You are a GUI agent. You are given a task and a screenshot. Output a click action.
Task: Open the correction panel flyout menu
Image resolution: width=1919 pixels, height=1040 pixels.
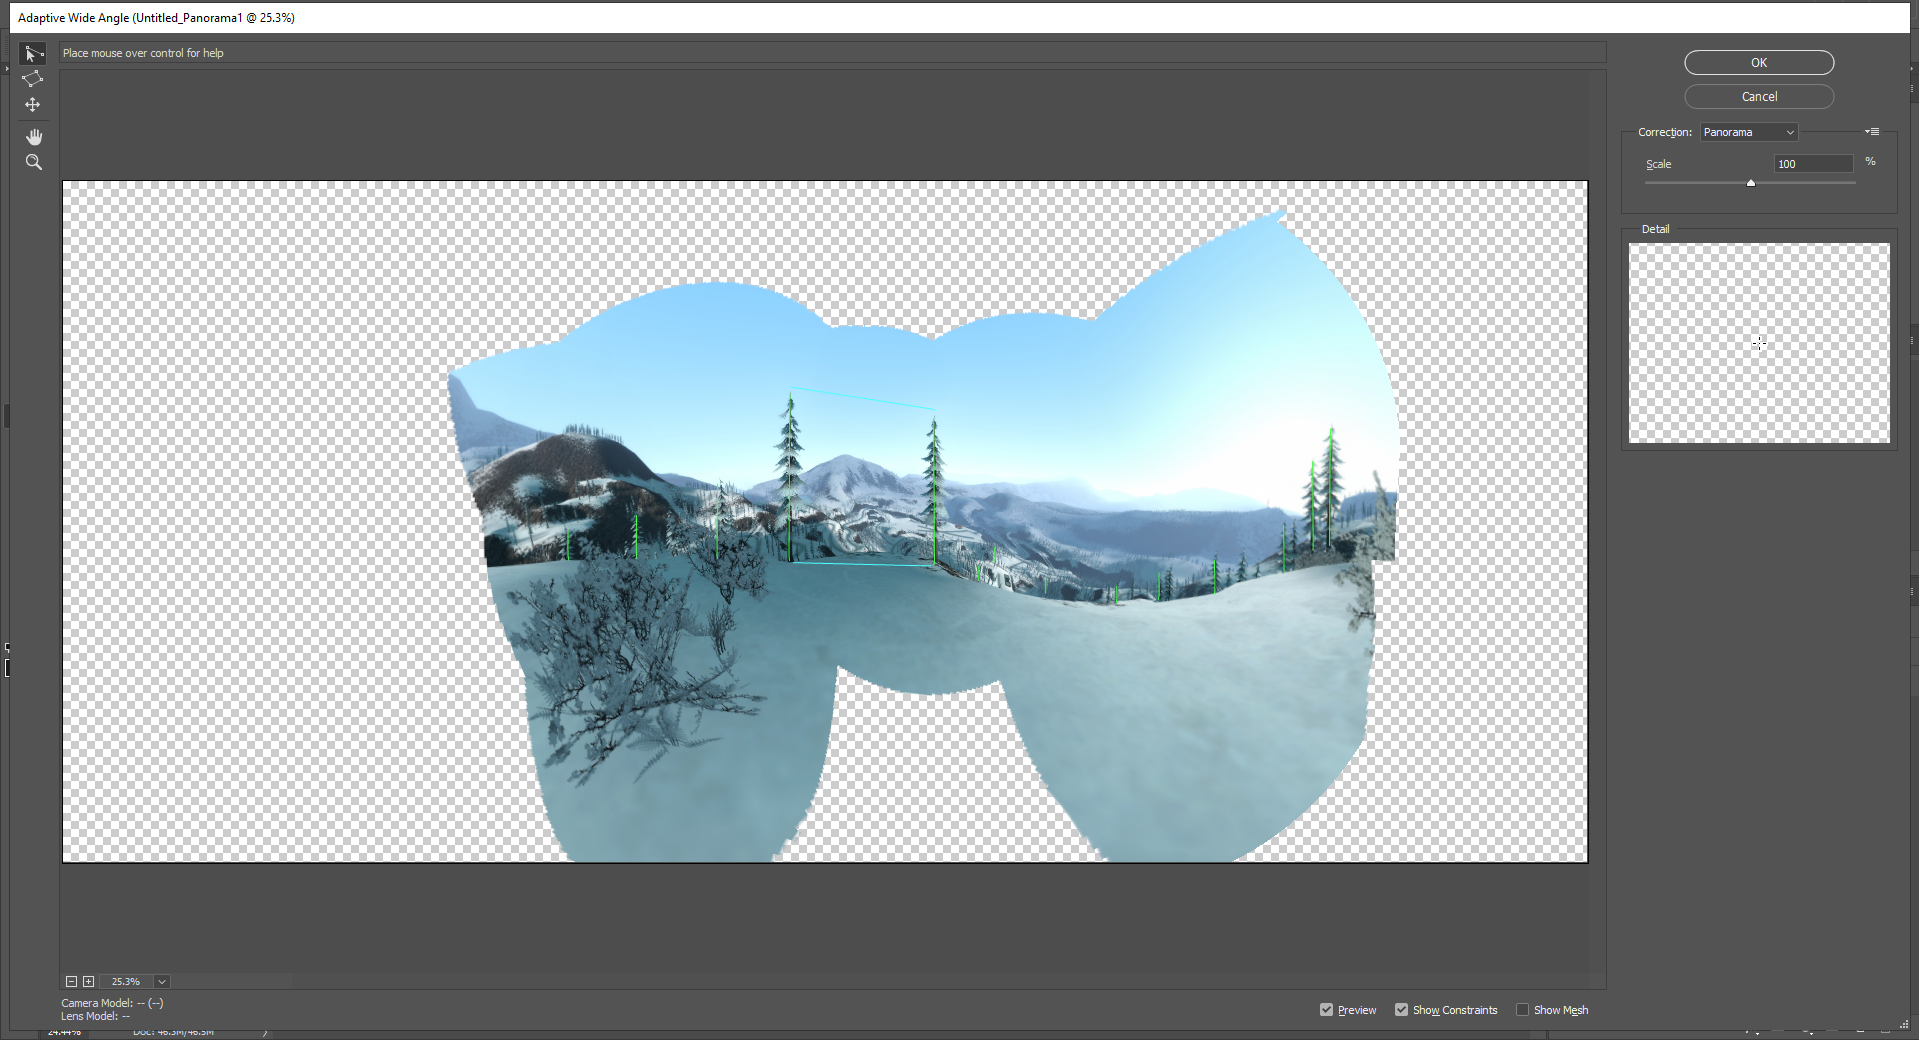tap(1872, 132)
